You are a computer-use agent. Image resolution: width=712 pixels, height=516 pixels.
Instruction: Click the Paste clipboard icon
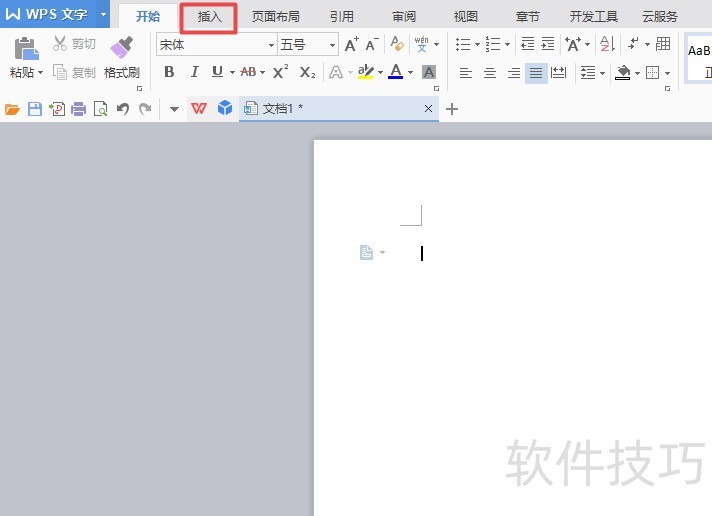pyautogui.click(x=26, y=49)
